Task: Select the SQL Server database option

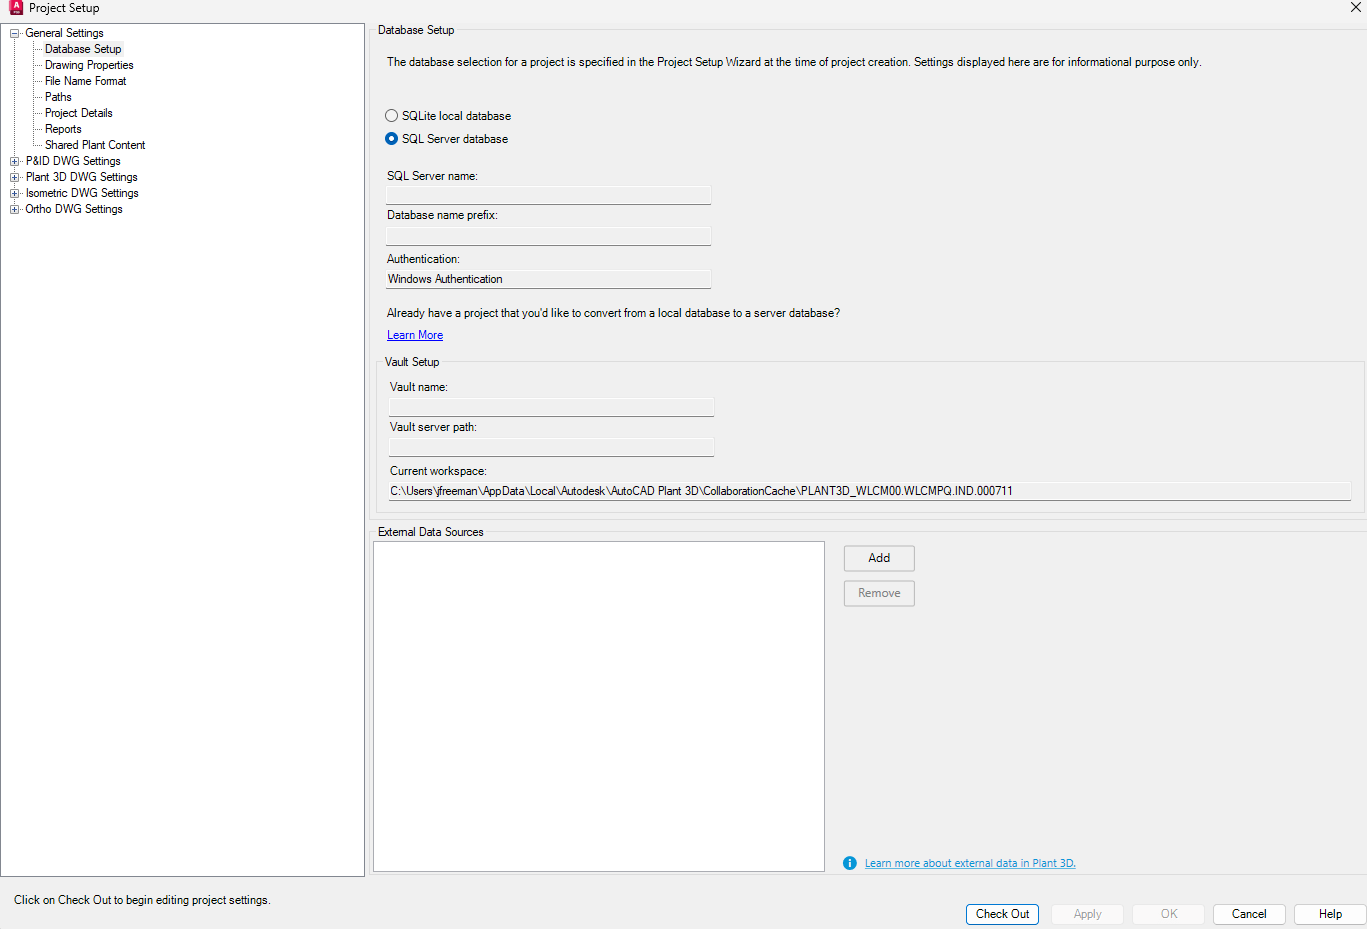Action: (391, 139)
